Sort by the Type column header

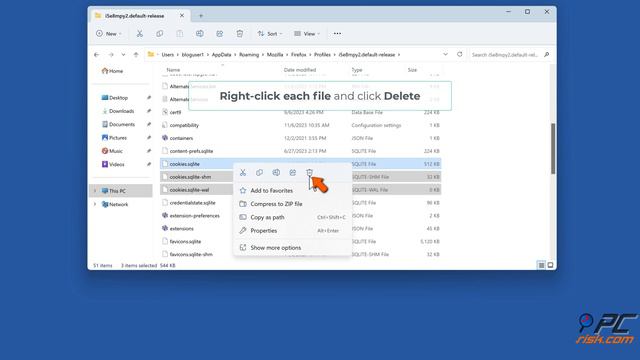pos(357,70)
